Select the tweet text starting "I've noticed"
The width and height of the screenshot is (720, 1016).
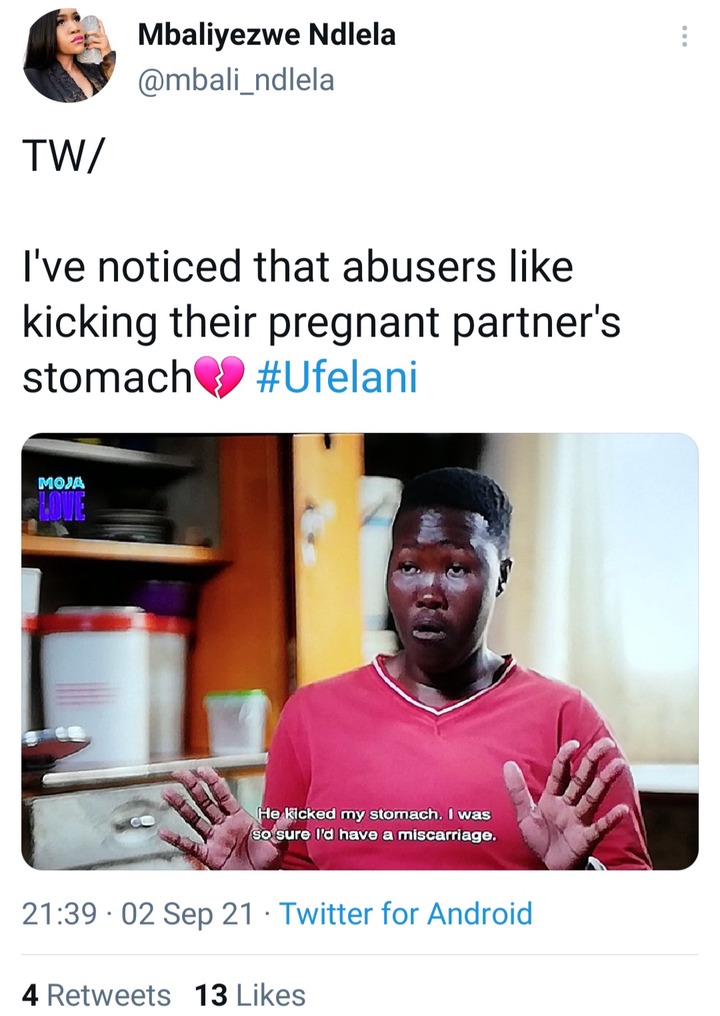[321, 321]
